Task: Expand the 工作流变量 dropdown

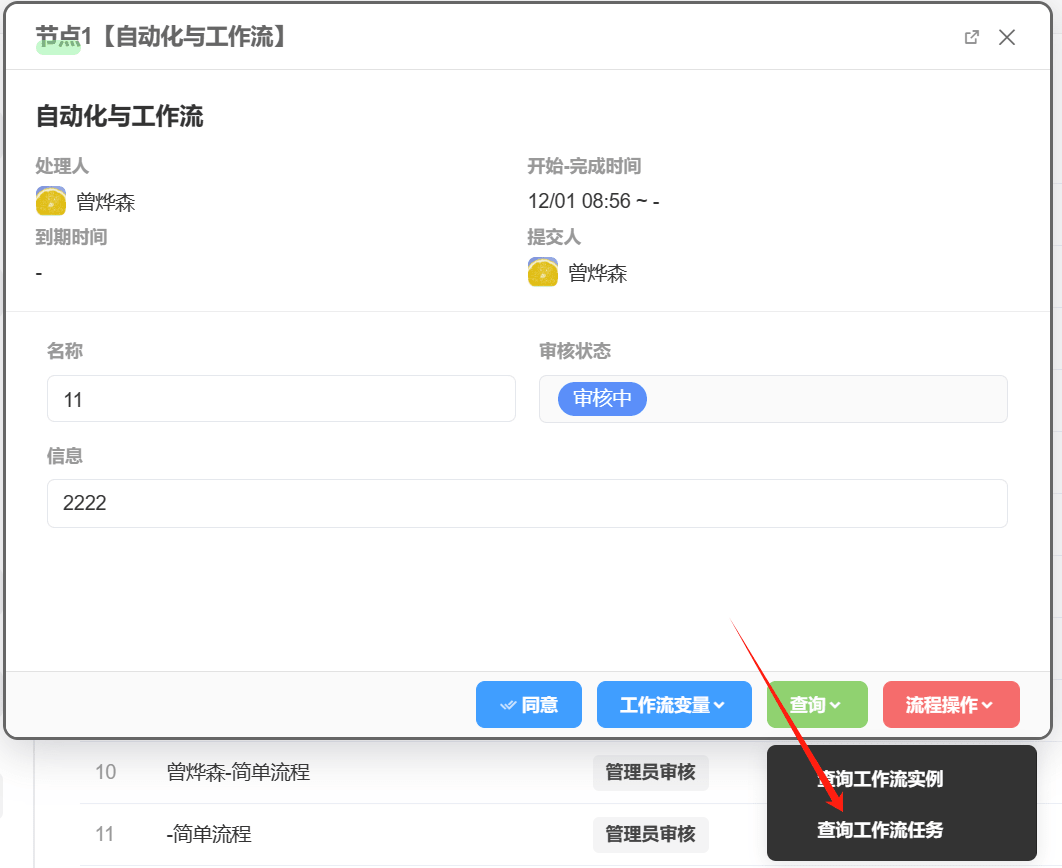Action: coord(673,705)
